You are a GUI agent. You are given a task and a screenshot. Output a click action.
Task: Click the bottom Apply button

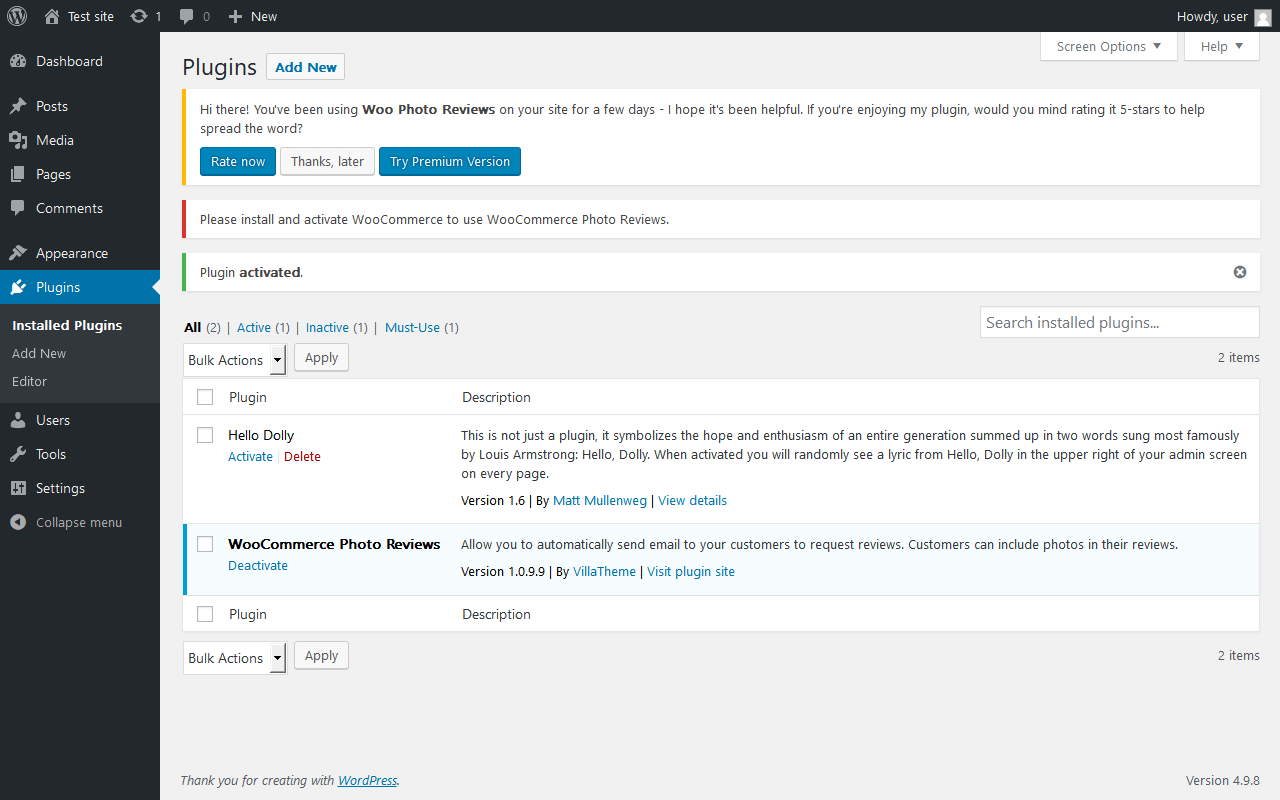321,656
